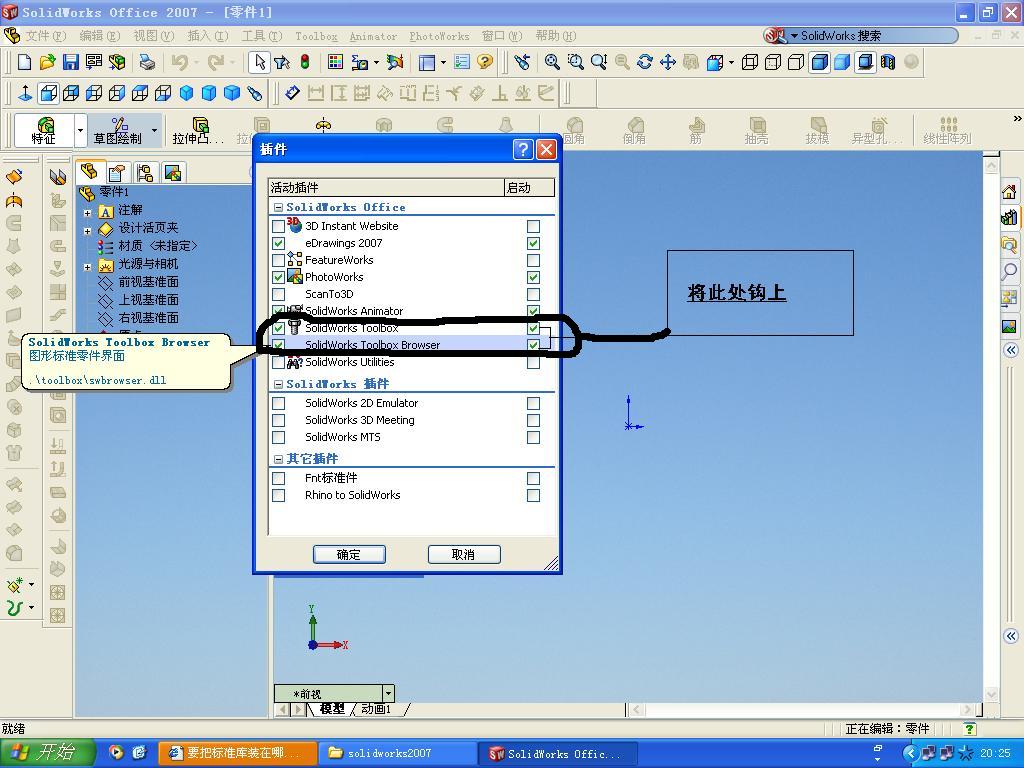Collapse the SolidWorks 插件 group

click(278, 385)
